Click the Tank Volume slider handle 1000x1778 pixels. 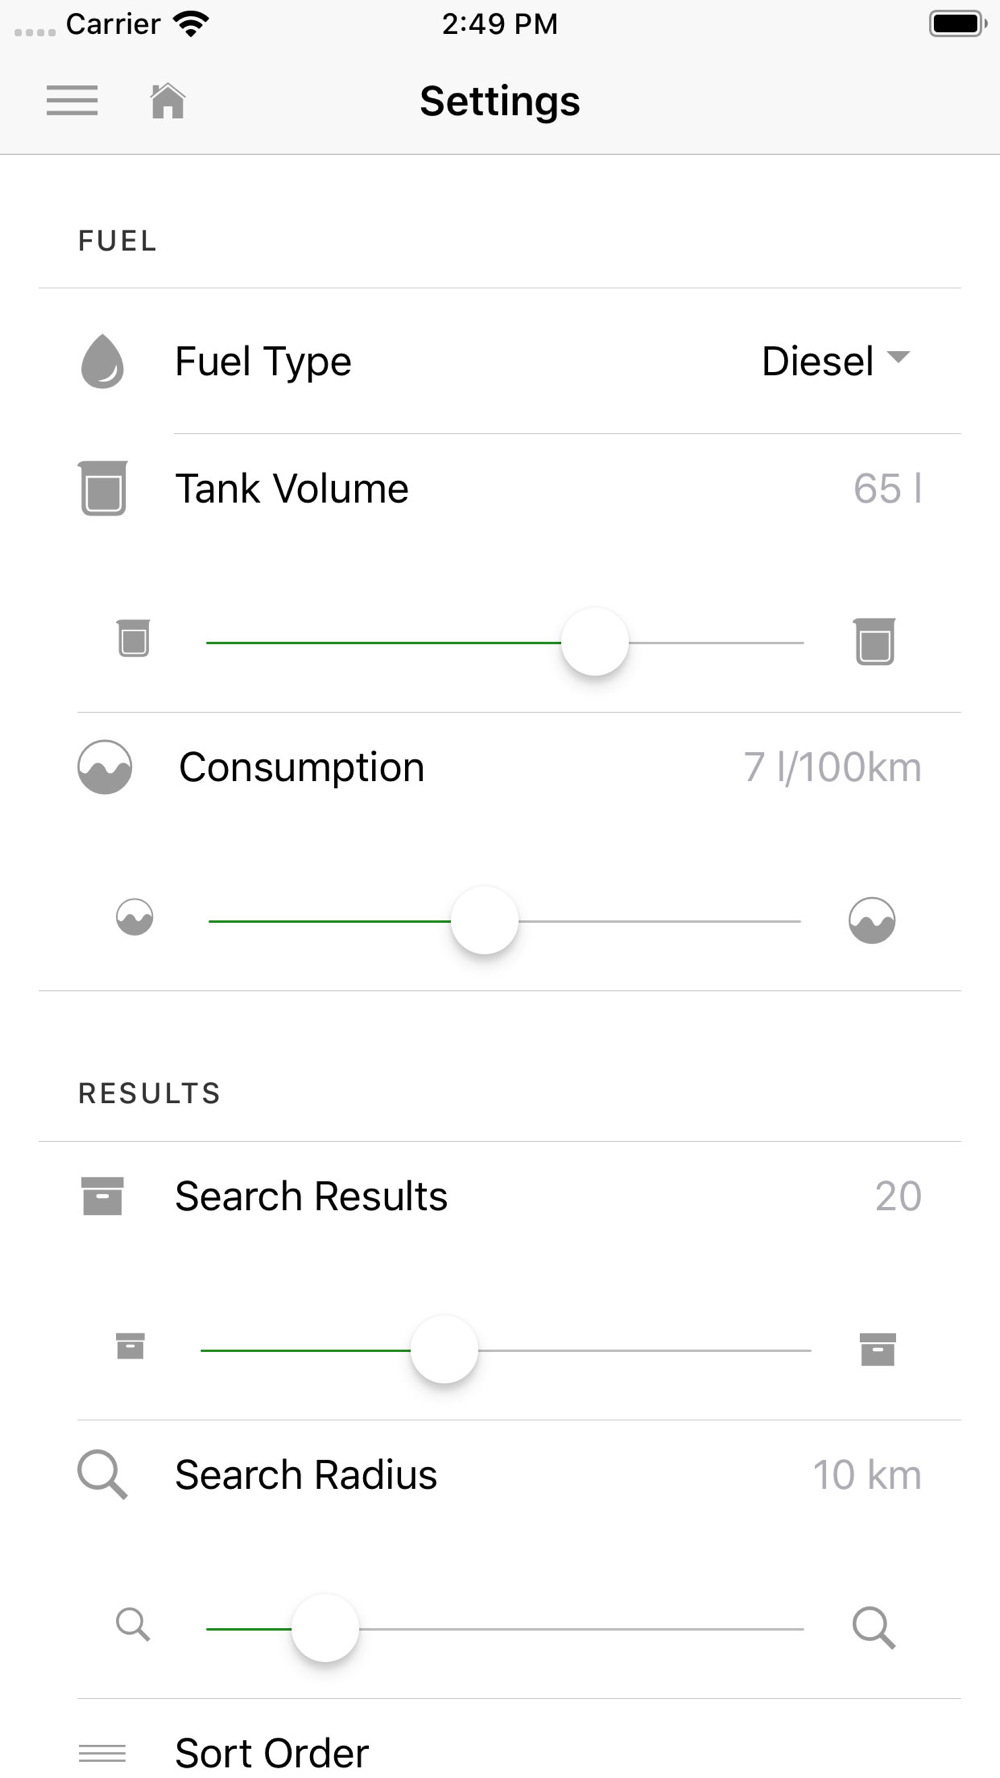[595, 642]
